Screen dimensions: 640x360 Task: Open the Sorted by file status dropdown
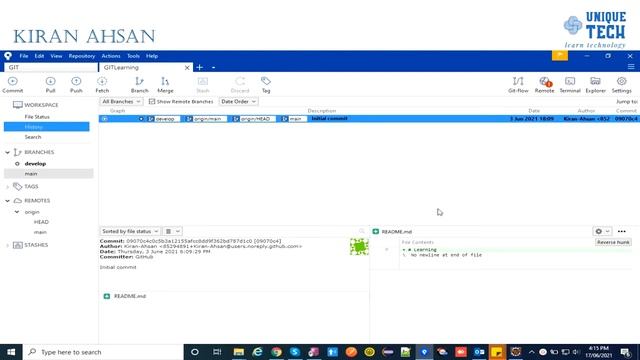(130, 231)
